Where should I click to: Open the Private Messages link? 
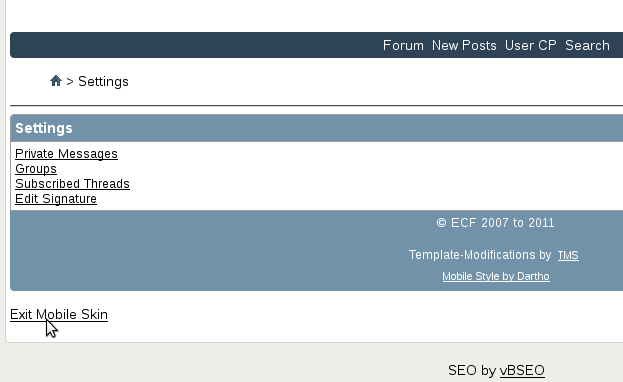coord(66,154)
